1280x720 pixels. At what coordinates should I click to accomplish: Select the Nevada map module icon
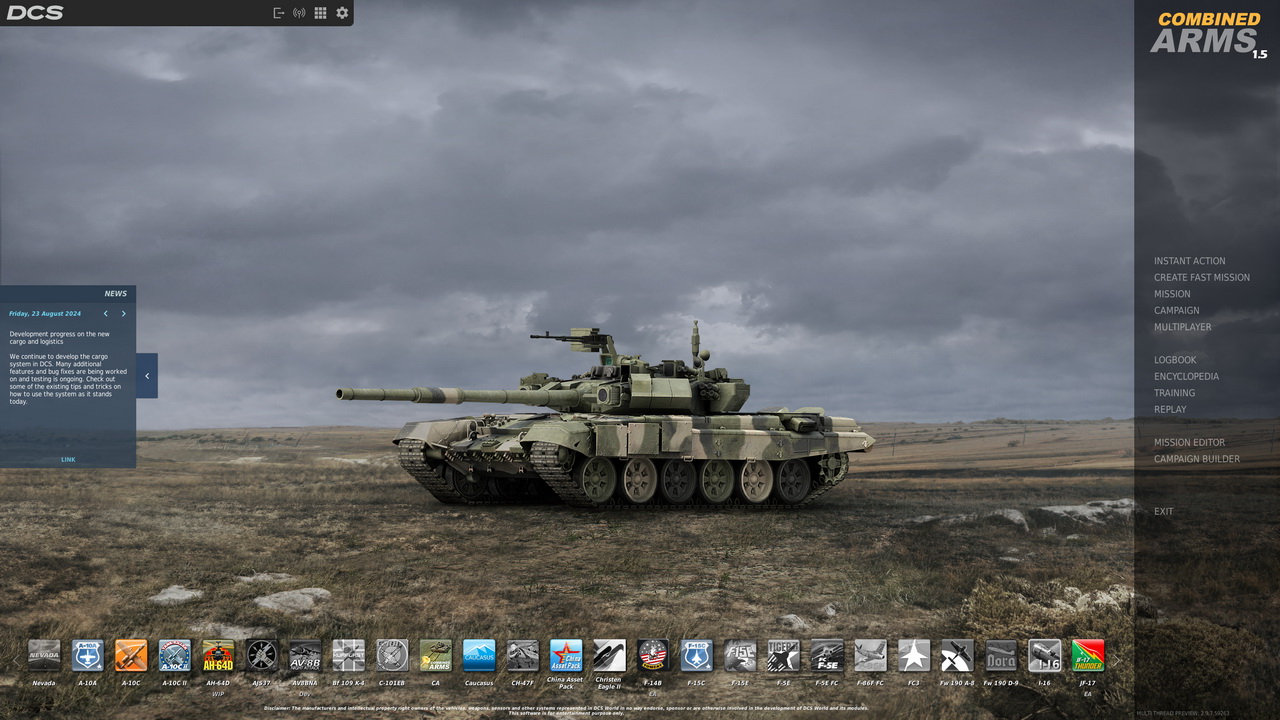coord(44,655)
